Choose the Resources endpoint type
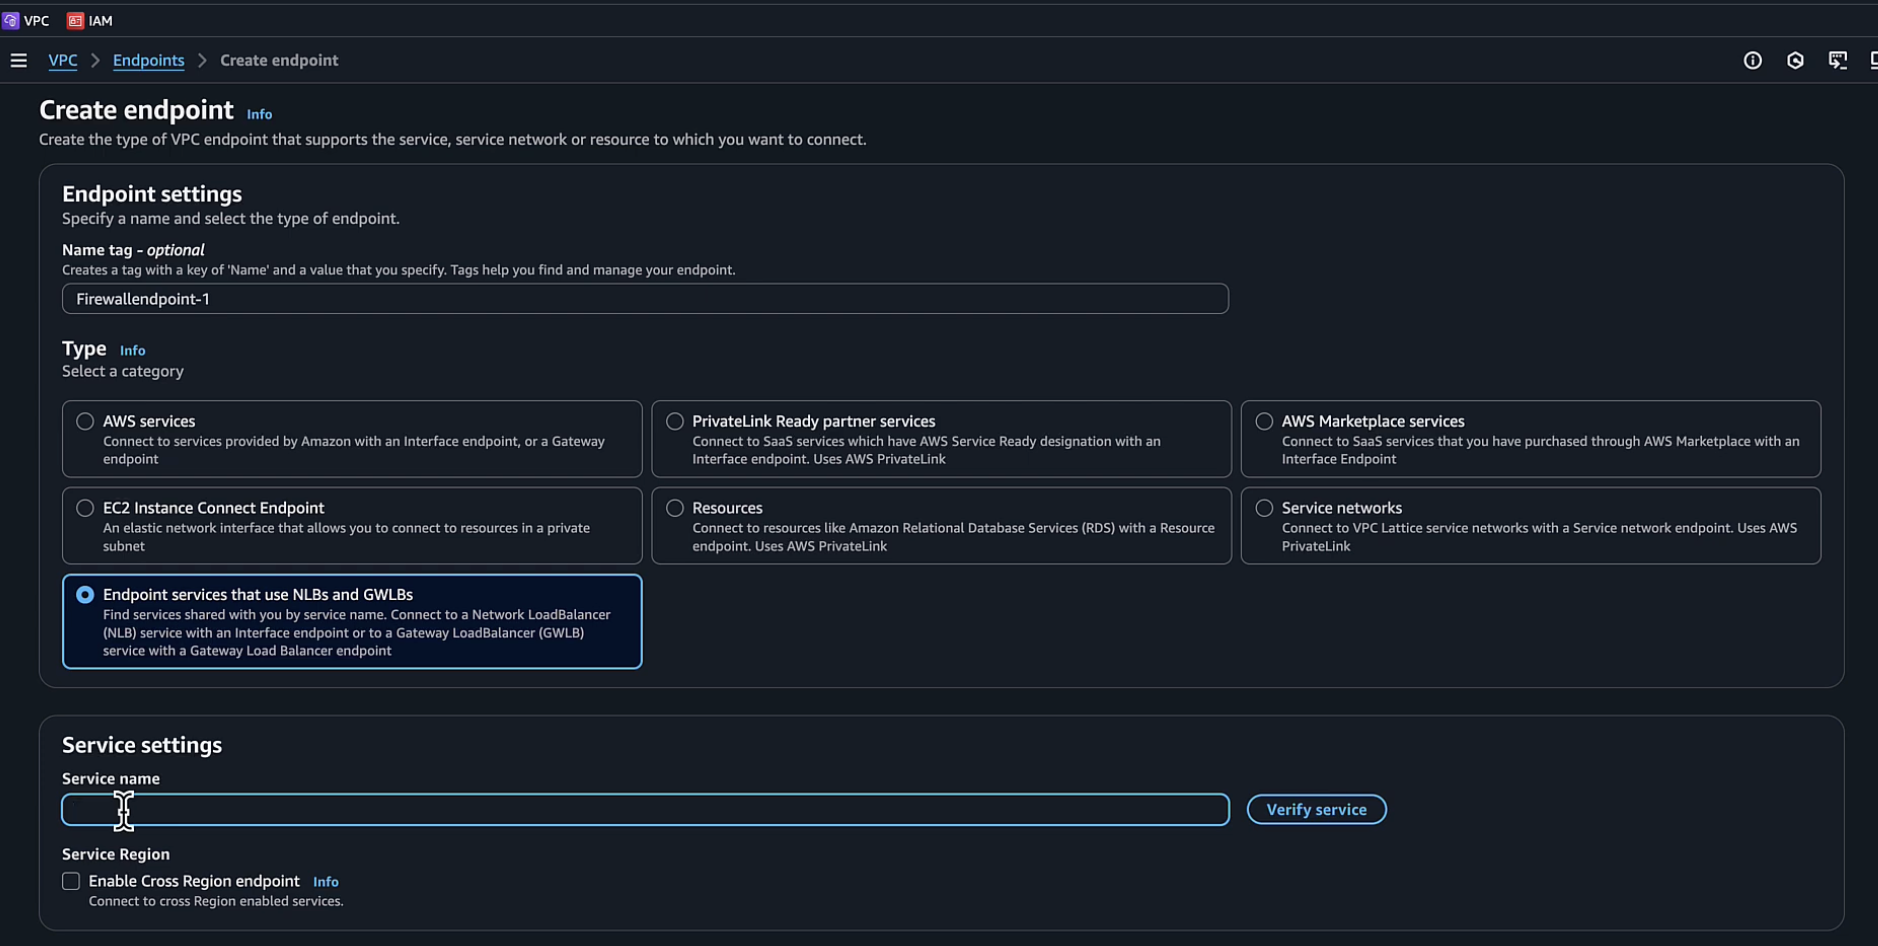This screenshot has height=946, width=1878. [x=675, y=508]
